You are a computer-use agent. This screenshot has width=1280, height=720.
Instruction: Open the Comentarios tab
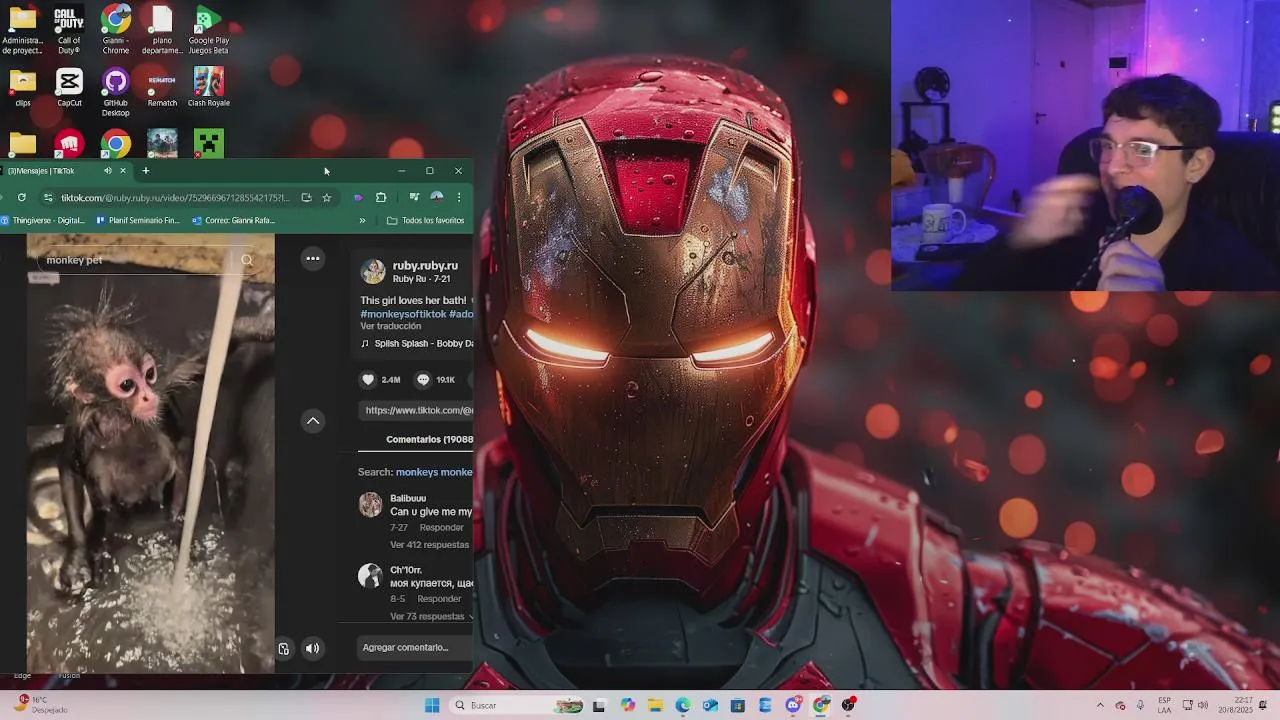click(x=430, y=439)
